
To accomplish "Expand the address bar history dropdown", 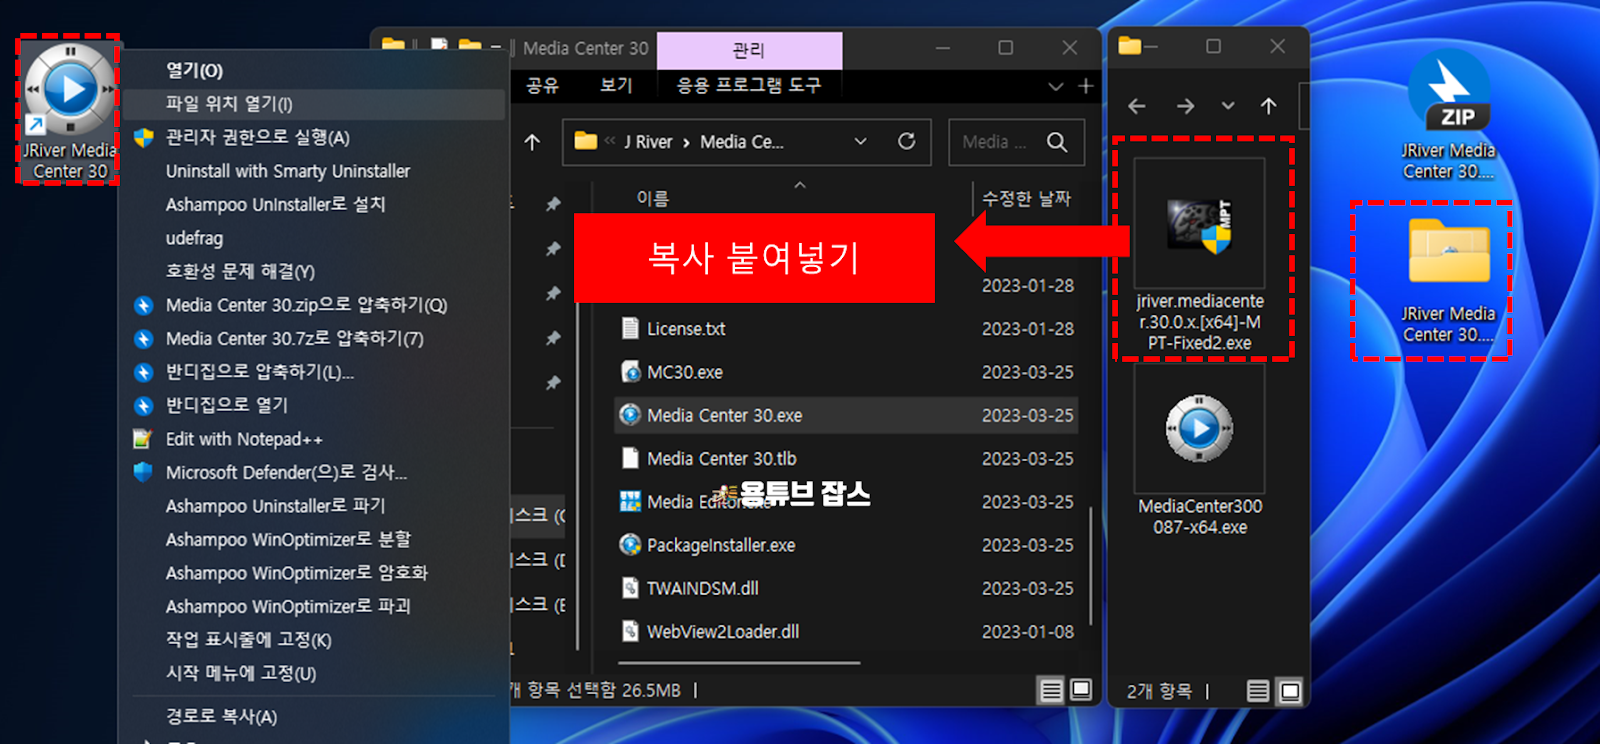I will (x=860, y=142).
